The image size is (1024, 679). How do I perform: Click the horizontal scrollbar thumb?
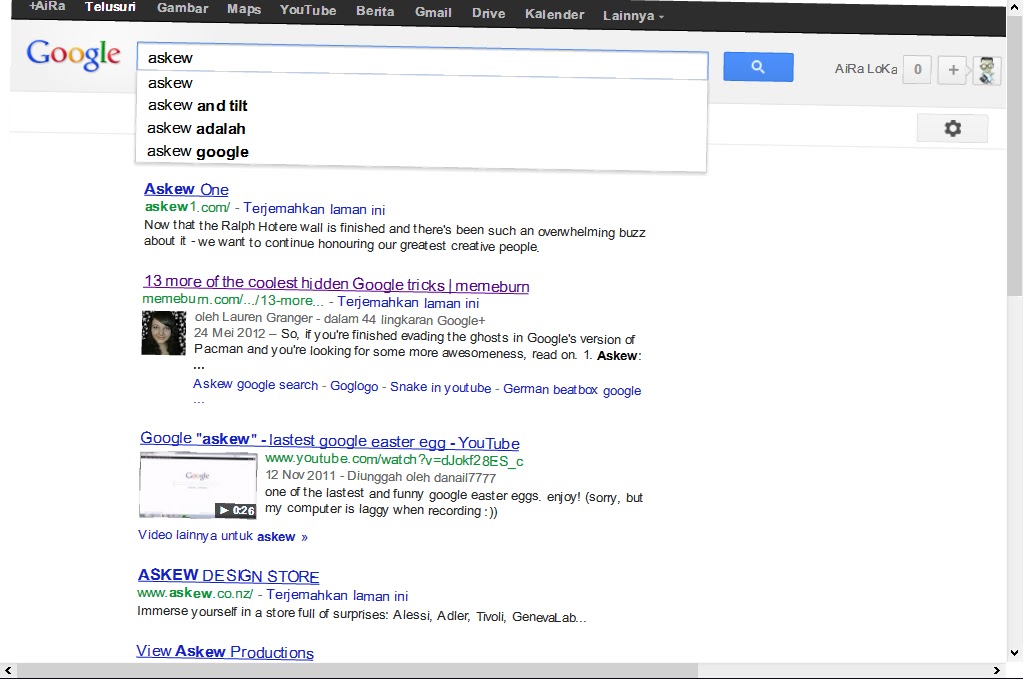(x=357, y=671)
